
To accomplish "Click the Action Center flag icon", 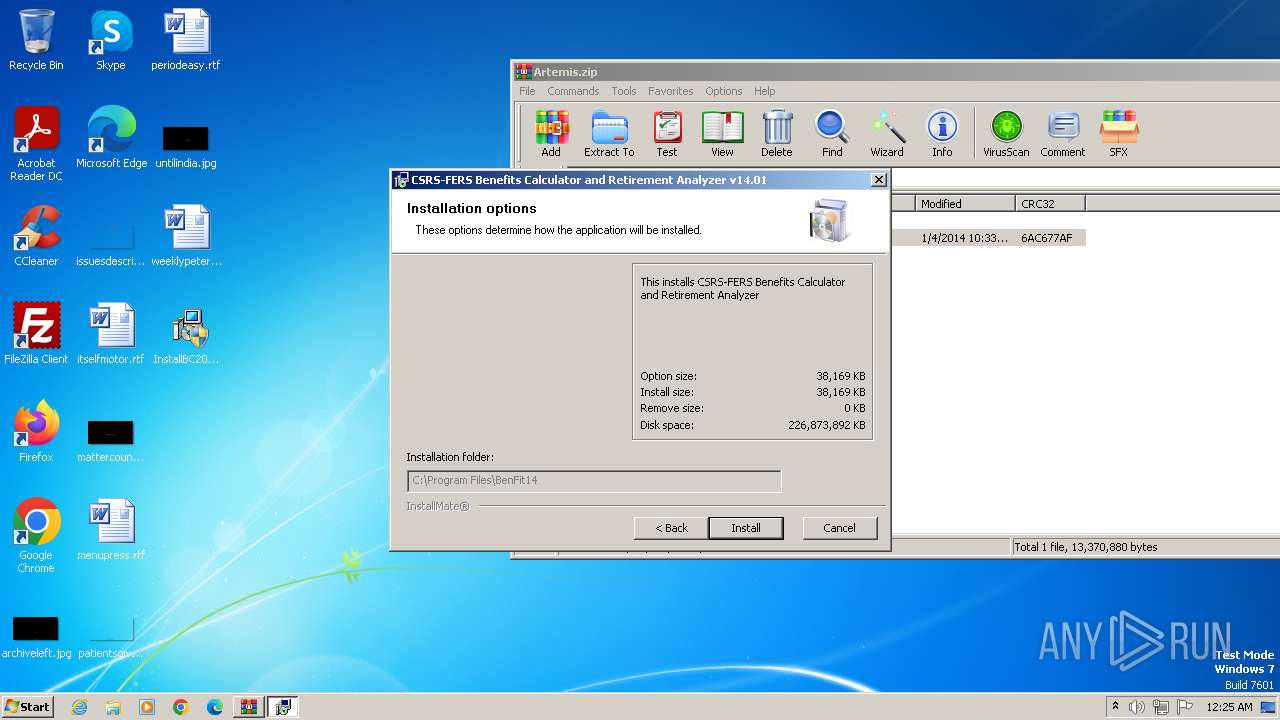I will tap(1185, 707).
